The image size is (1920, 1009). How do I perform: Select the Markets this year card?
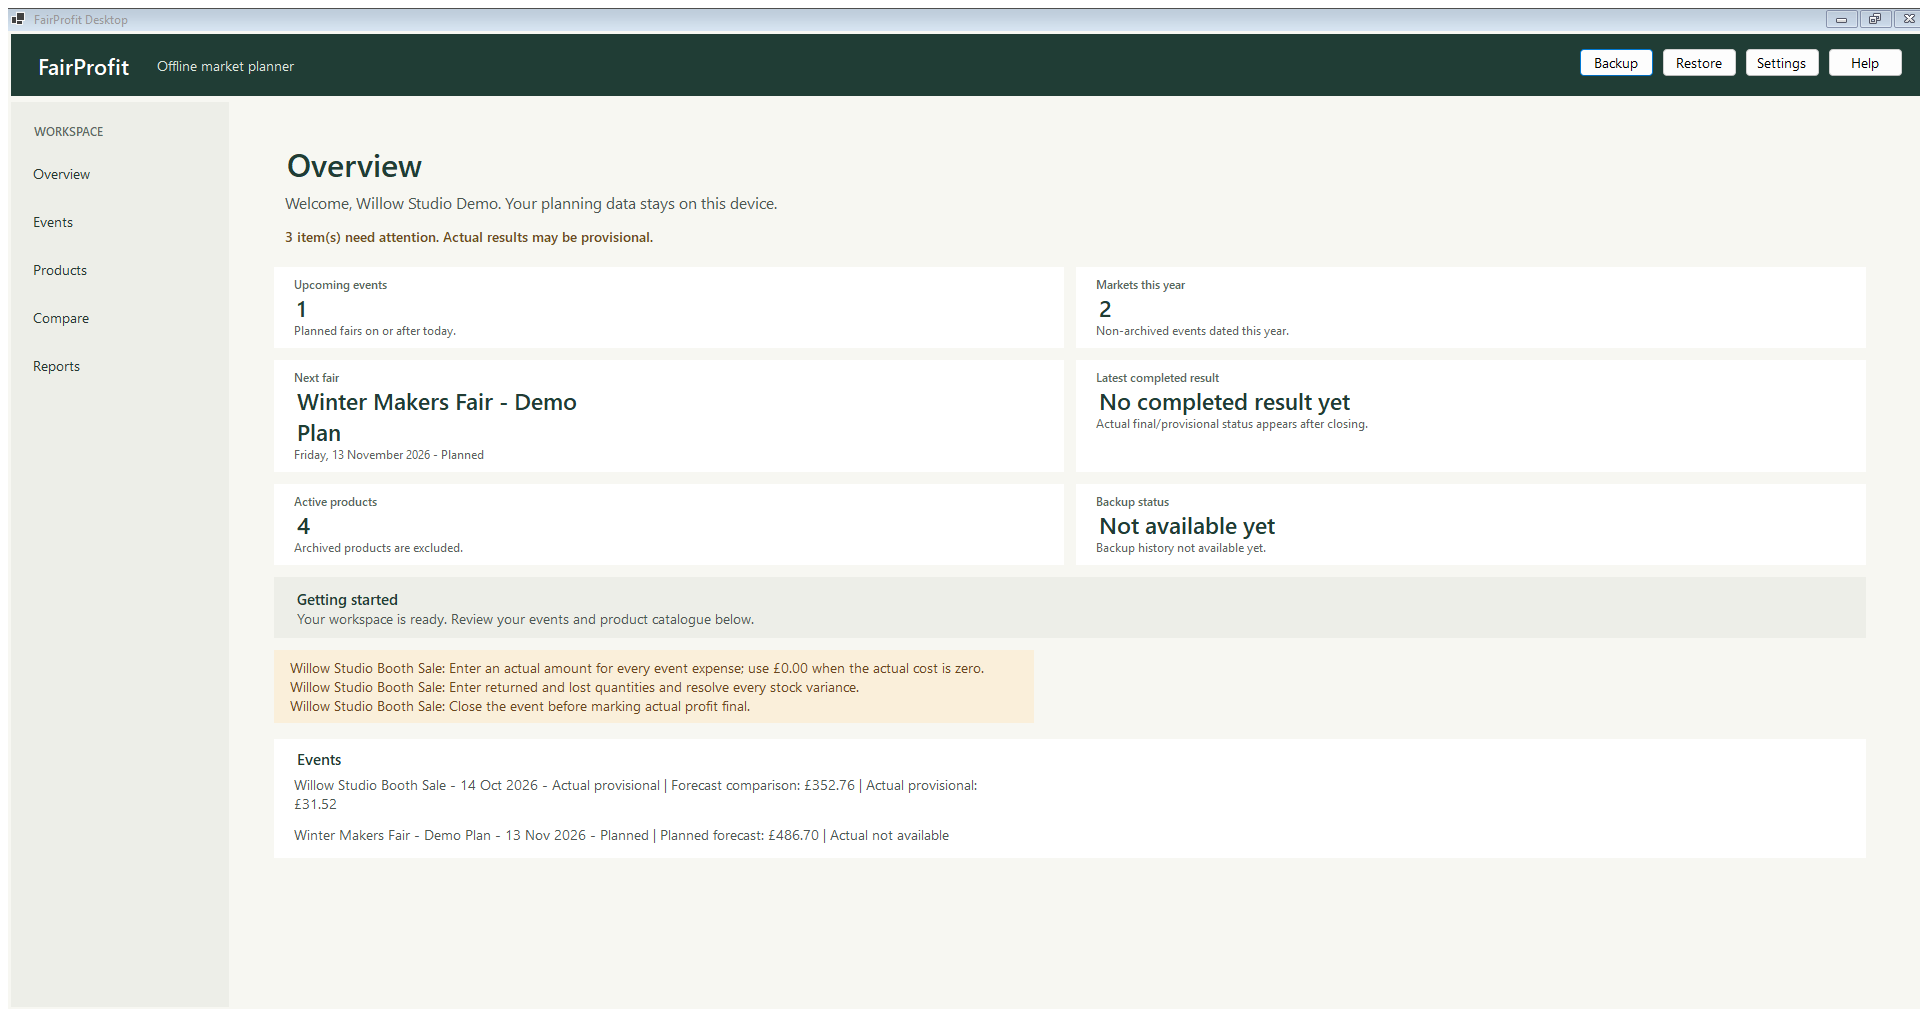1471,307
